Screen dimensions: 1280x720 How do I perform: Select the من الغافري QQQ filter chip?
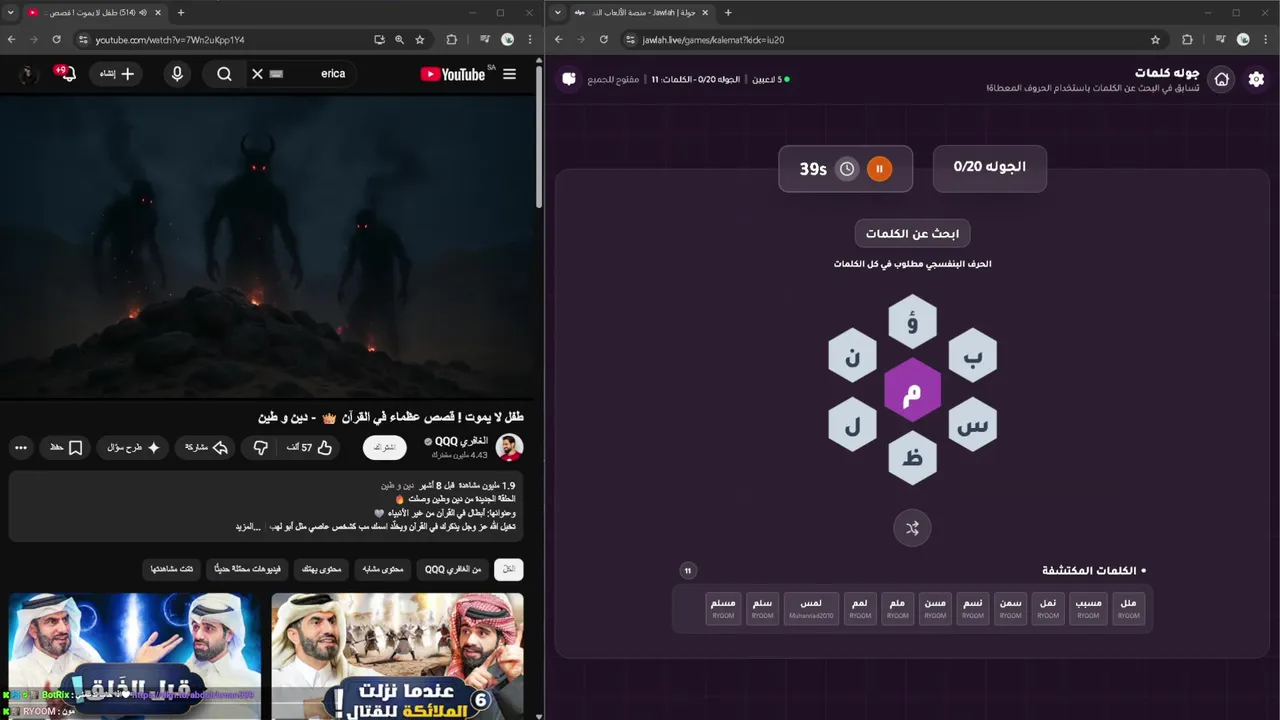coord(452,569)
